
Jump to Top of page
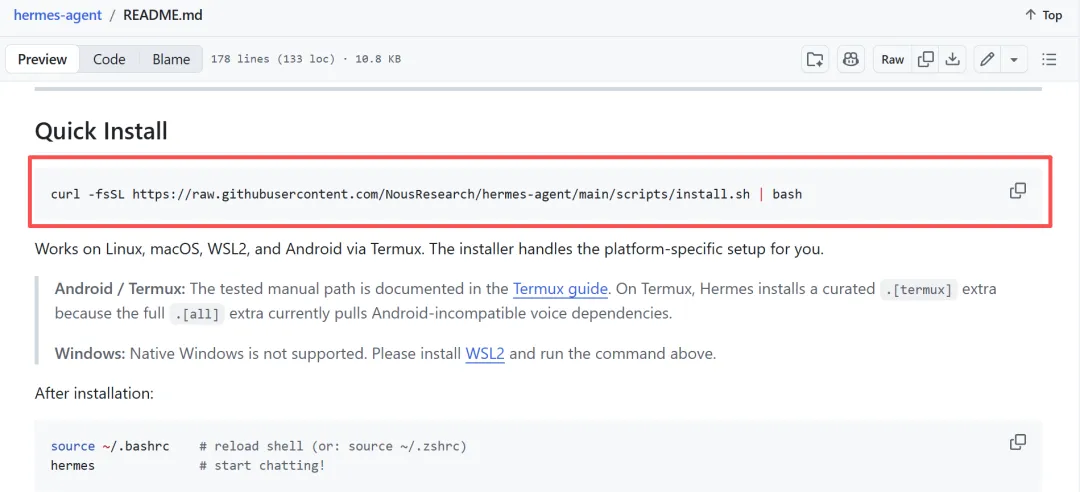tap(1043, 15)
